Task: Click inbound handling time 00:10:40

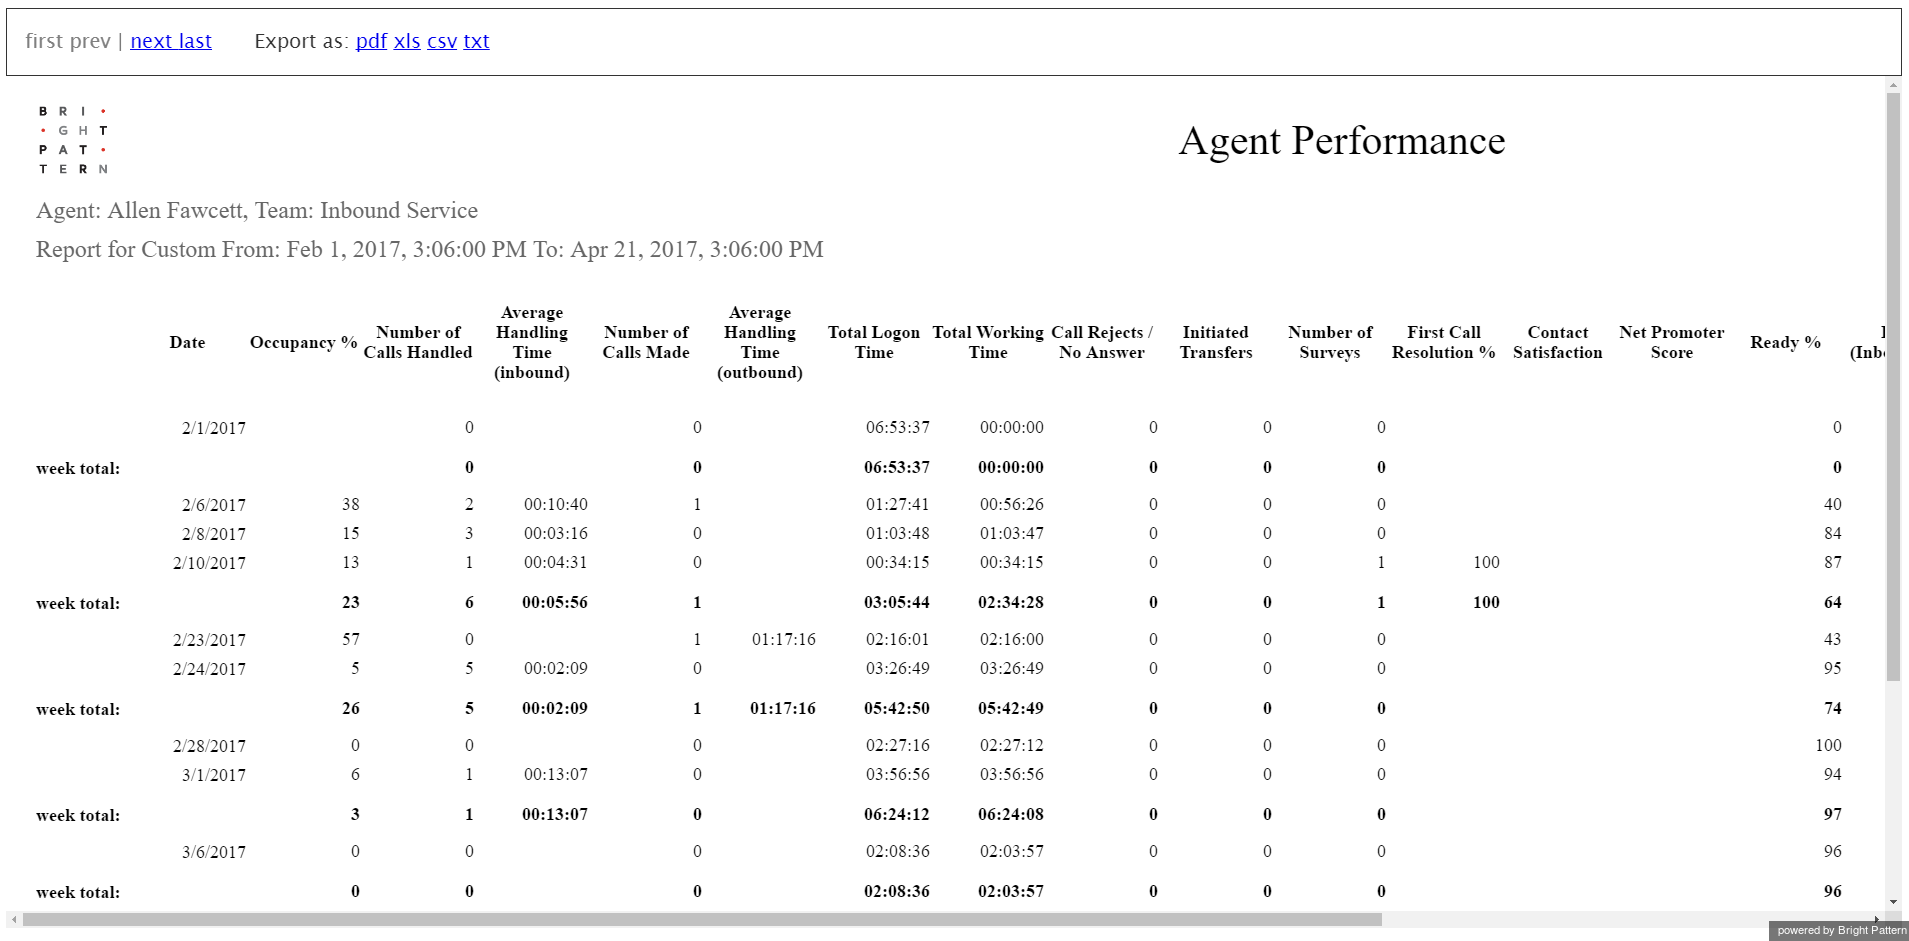Action: 556,505
